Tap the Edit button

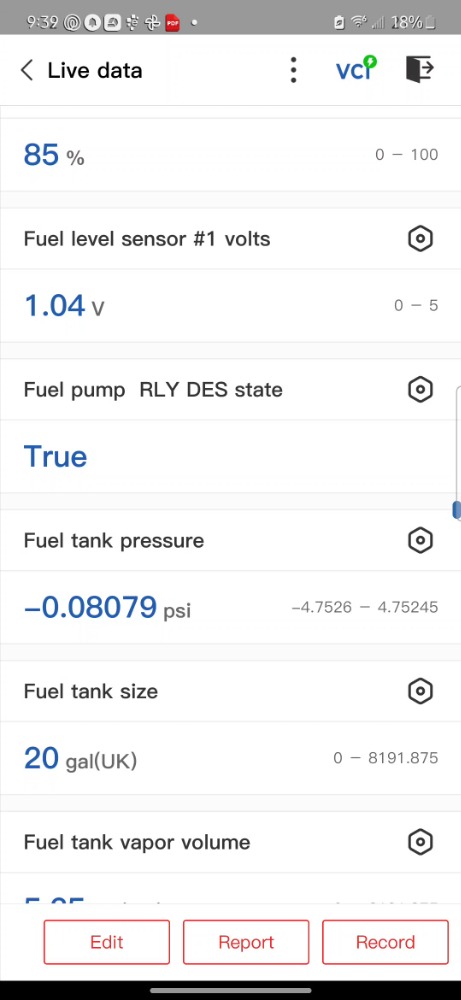coord(106,942)
